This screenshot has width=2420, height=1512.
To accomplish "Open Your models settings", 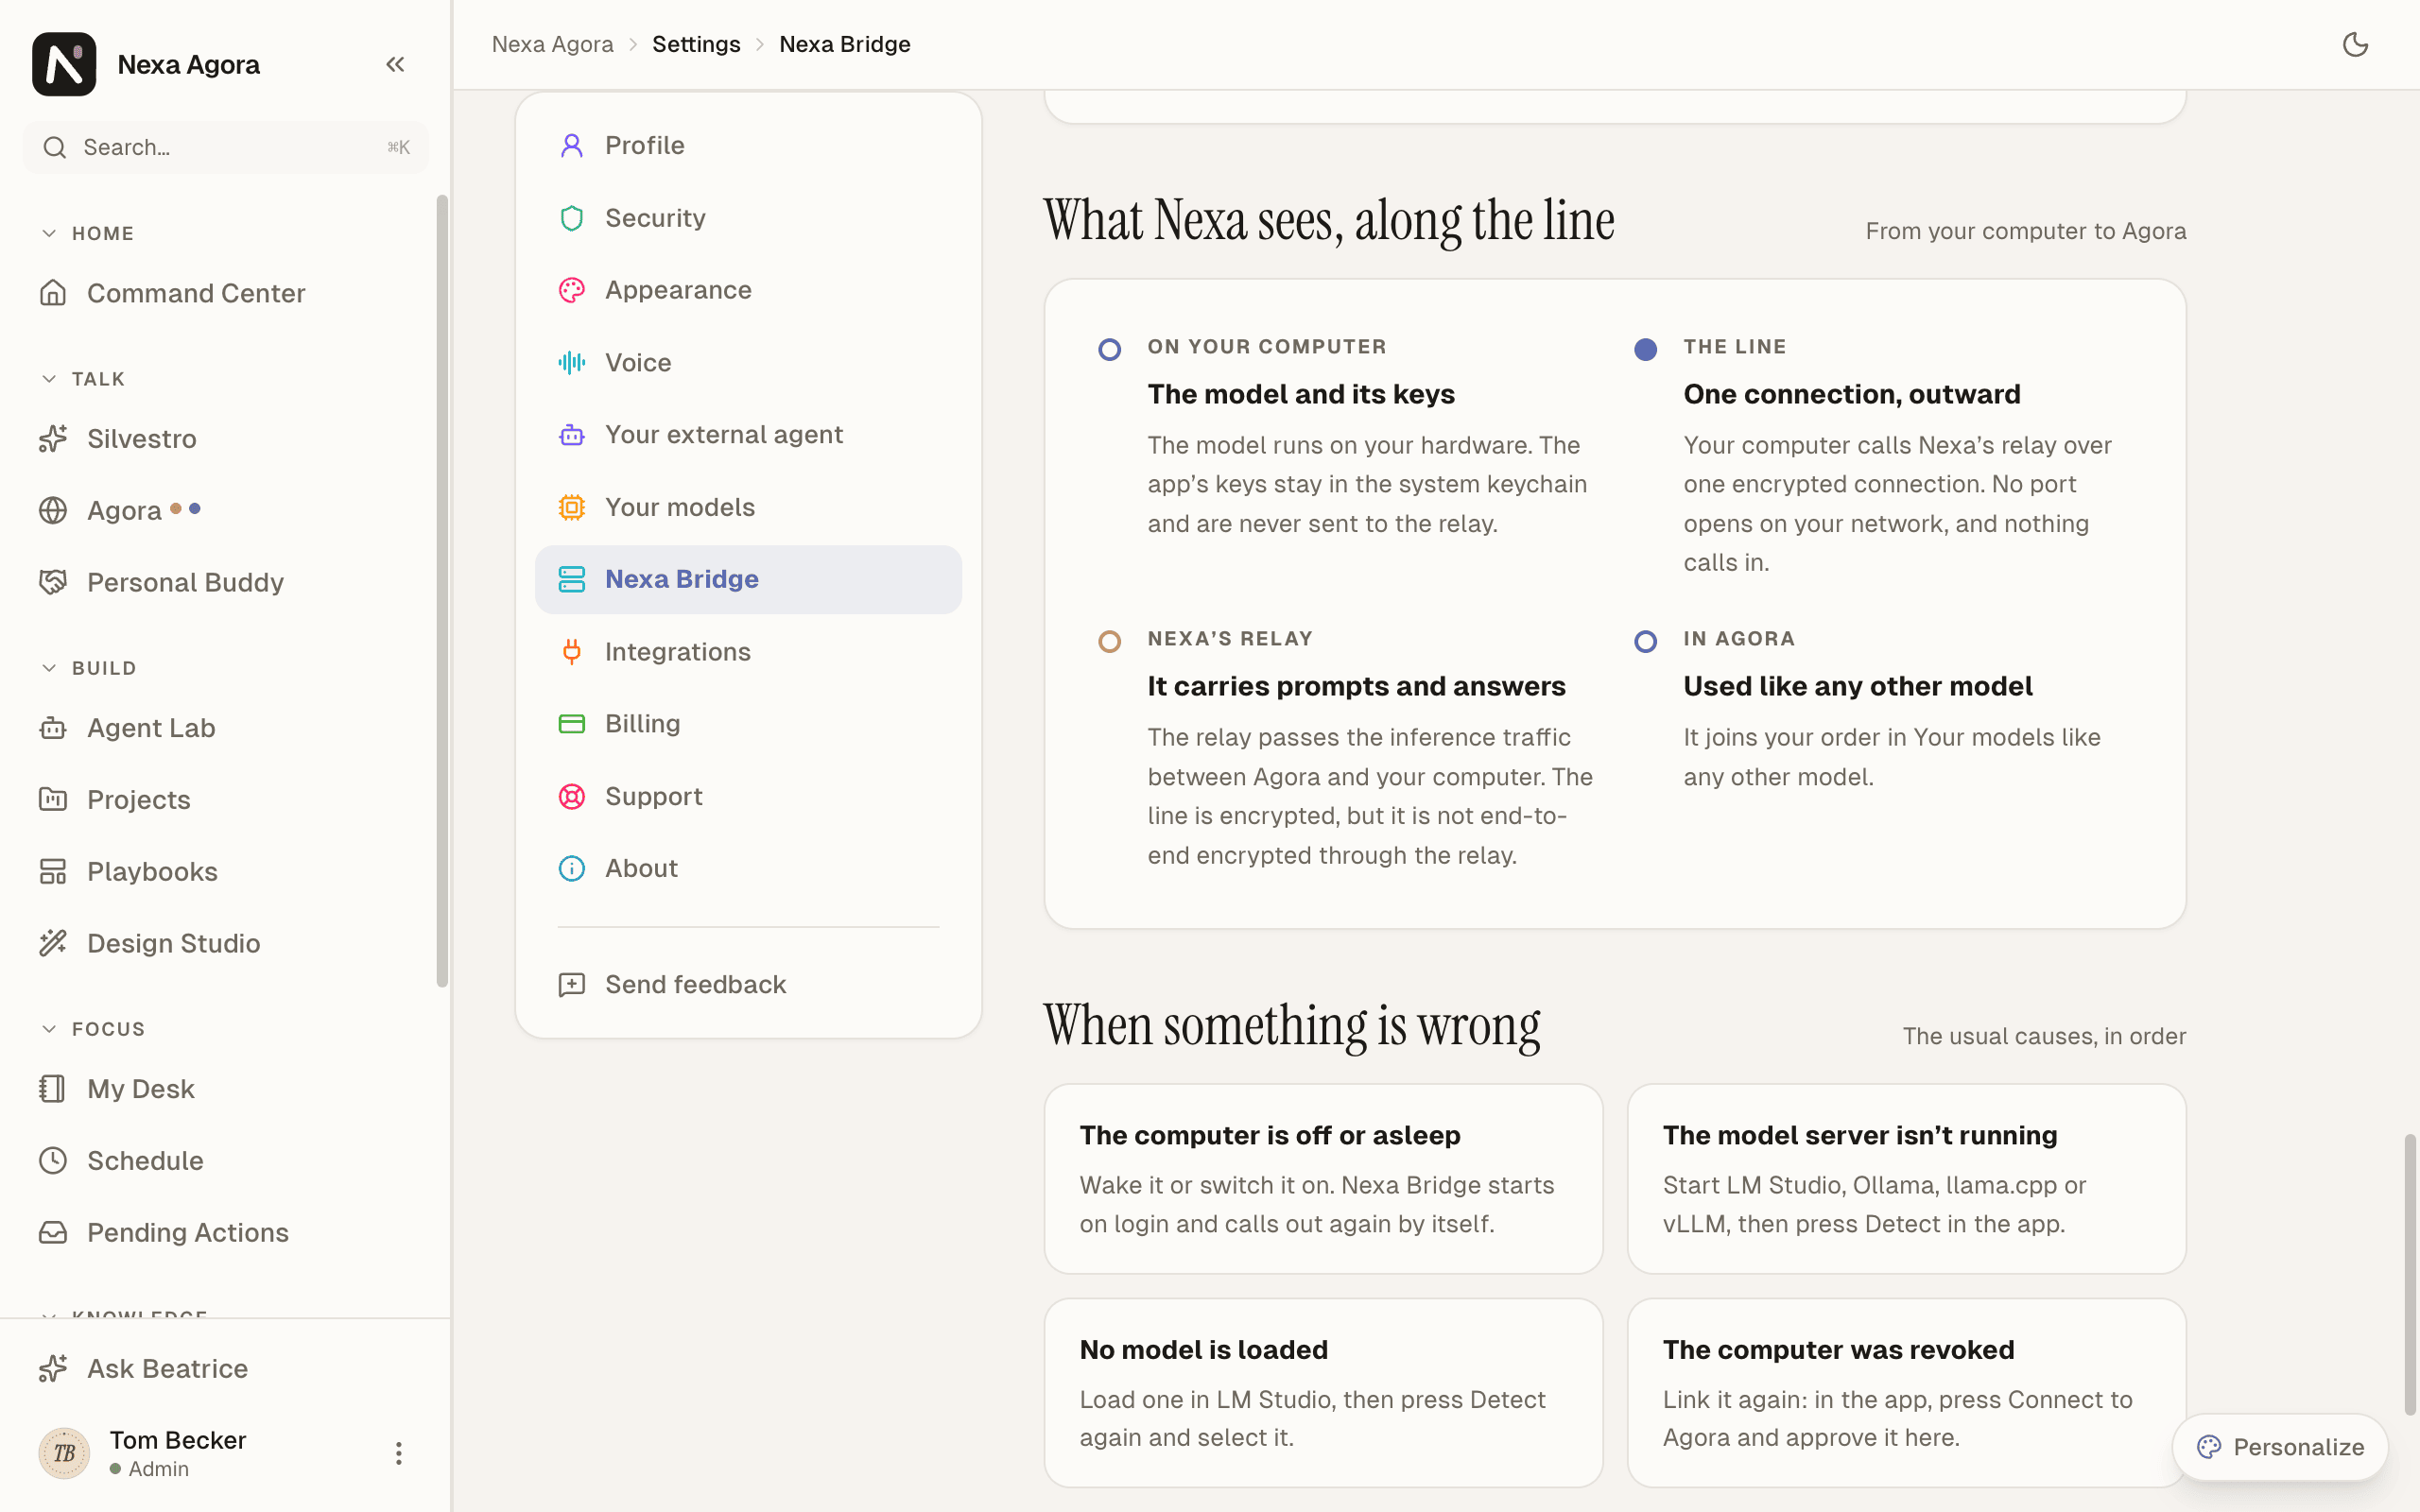I will [748, 507].
